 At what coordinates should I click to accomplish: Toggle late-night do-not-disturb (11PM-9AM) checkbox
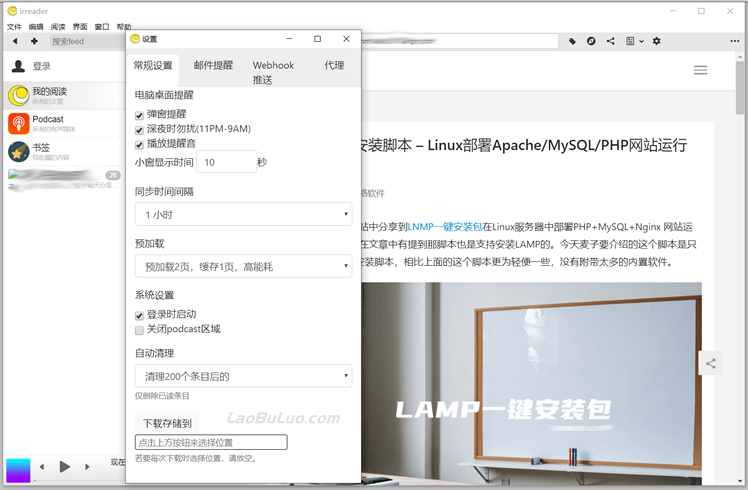pyautogui.click(x=139, y=130)
